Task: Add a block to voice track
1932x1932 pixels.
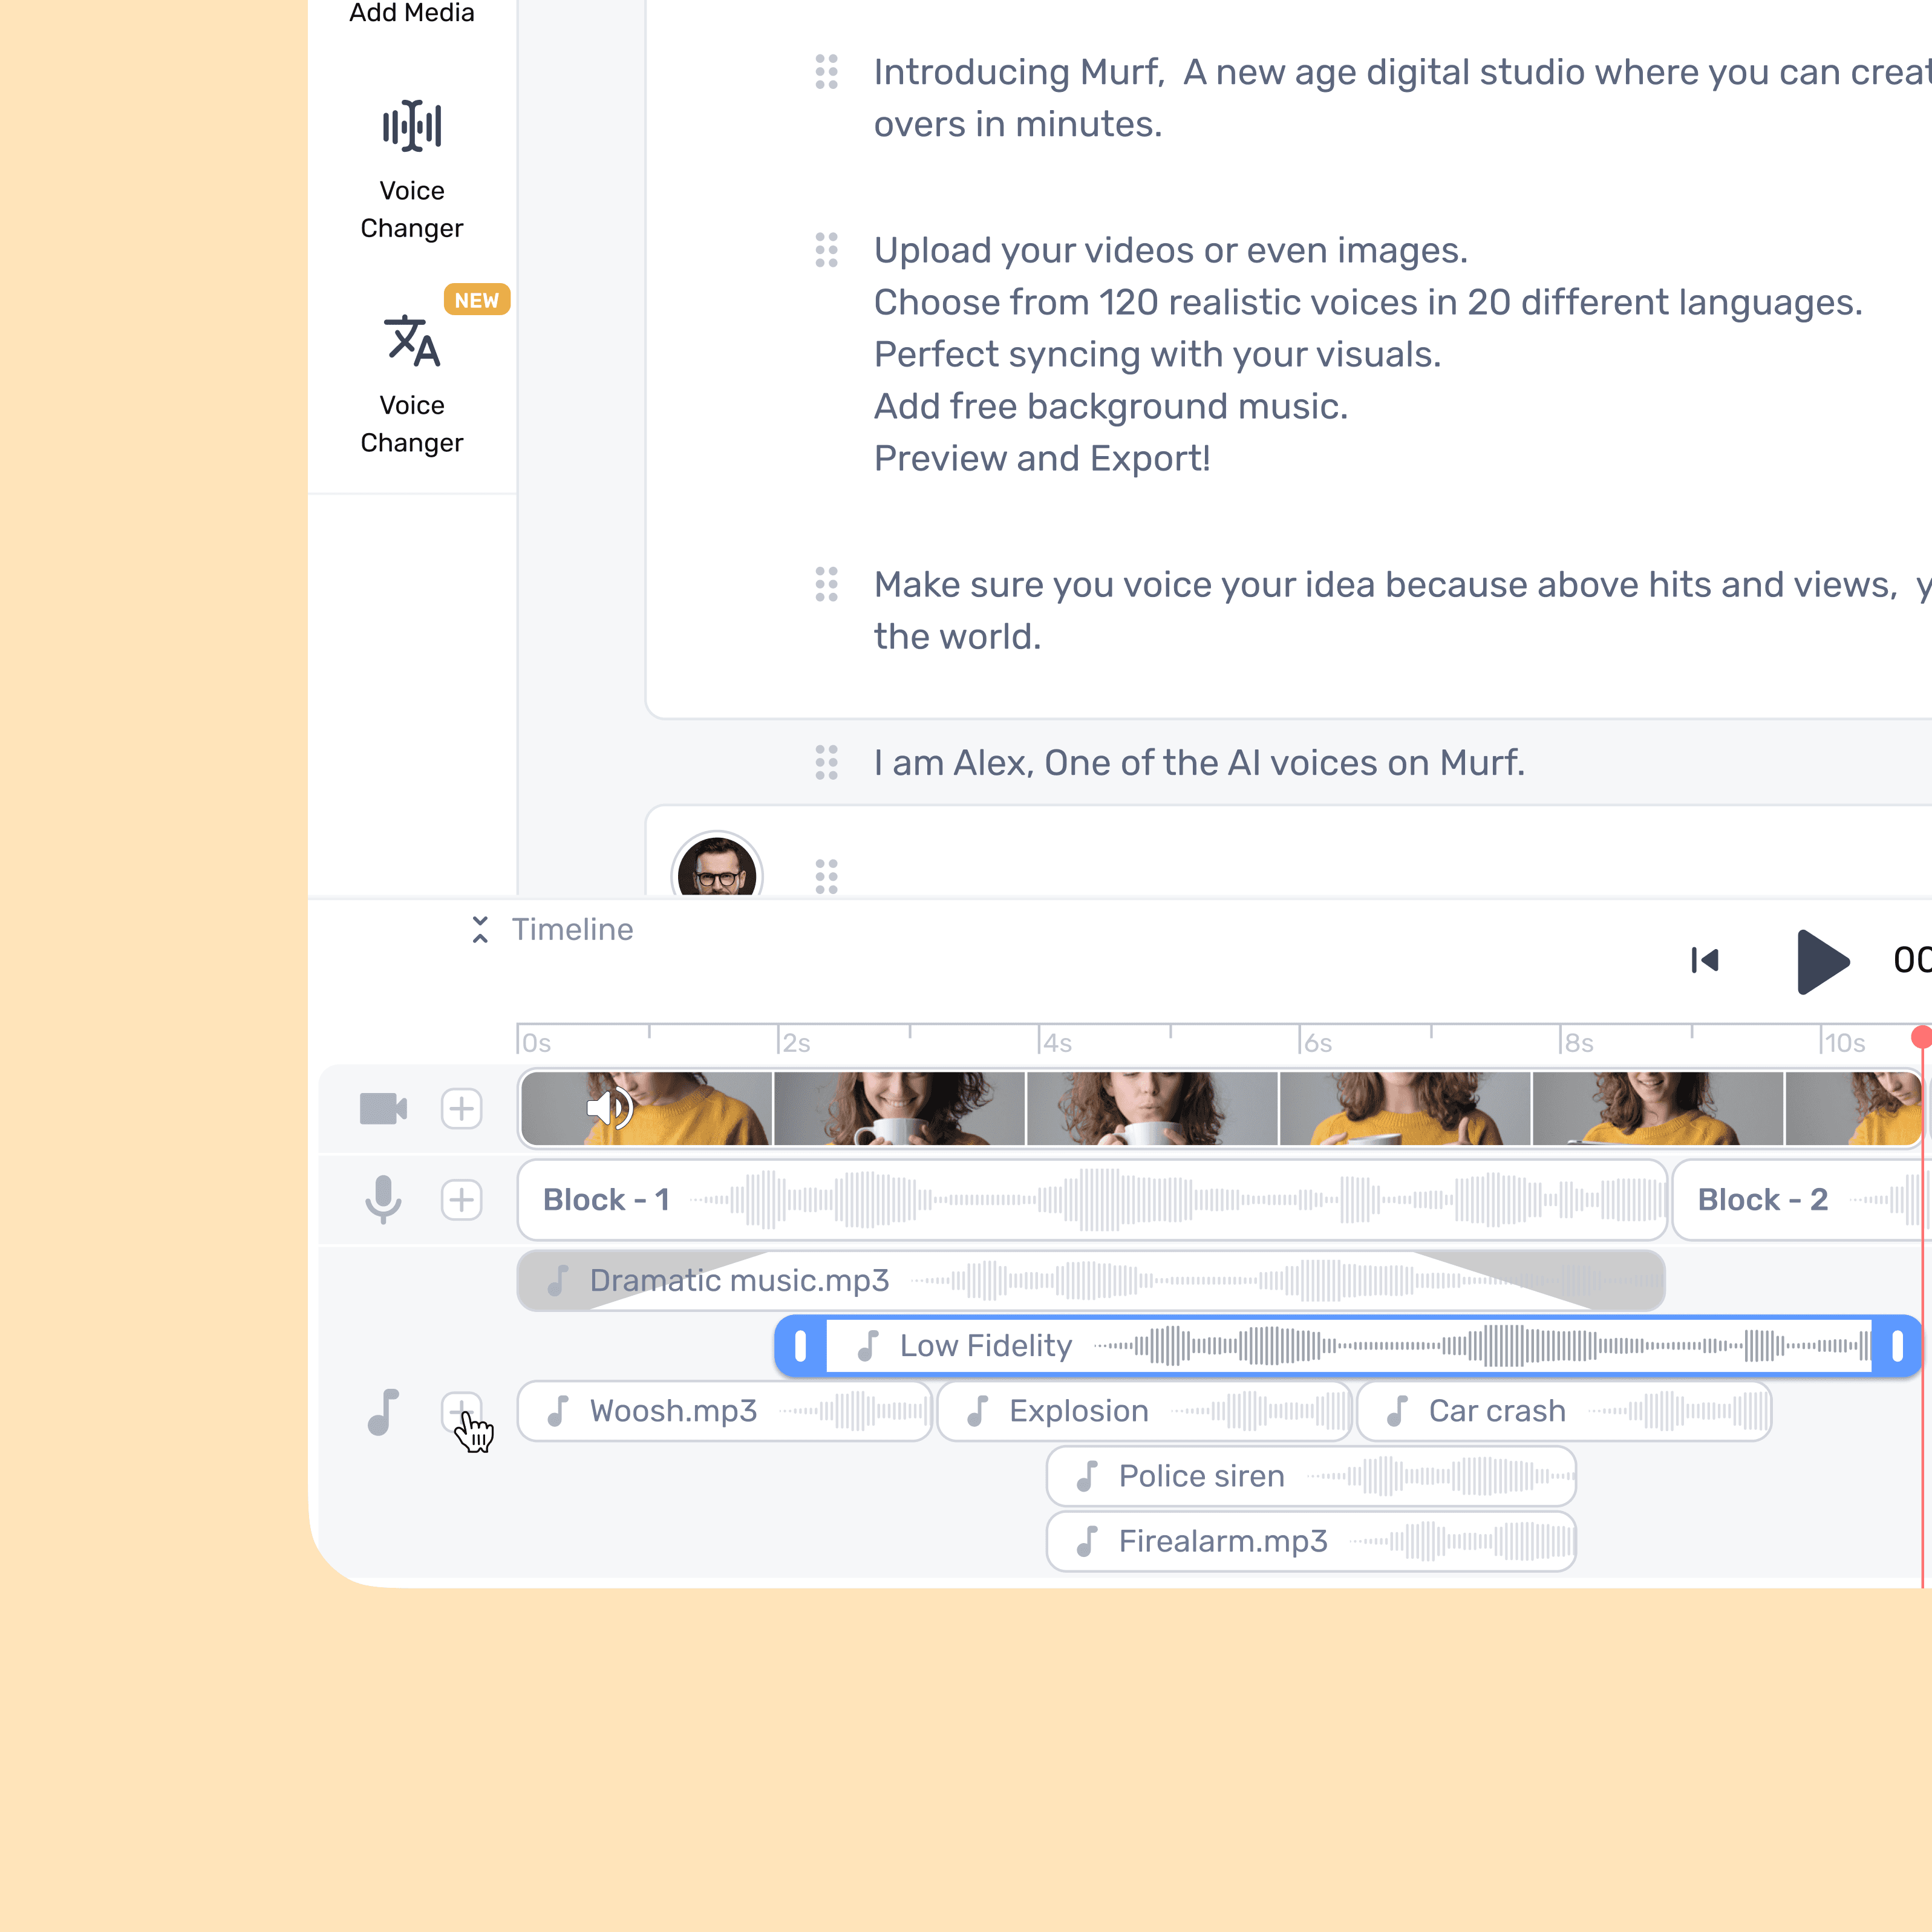Action: click(461, 1199)
